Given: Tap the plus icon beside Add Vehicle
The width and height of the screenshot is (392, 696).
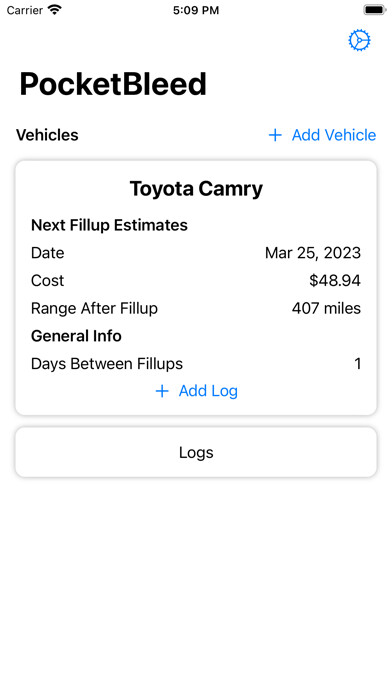Looking at the screenshot, I should pyautogui.click(x=275, y=135).
